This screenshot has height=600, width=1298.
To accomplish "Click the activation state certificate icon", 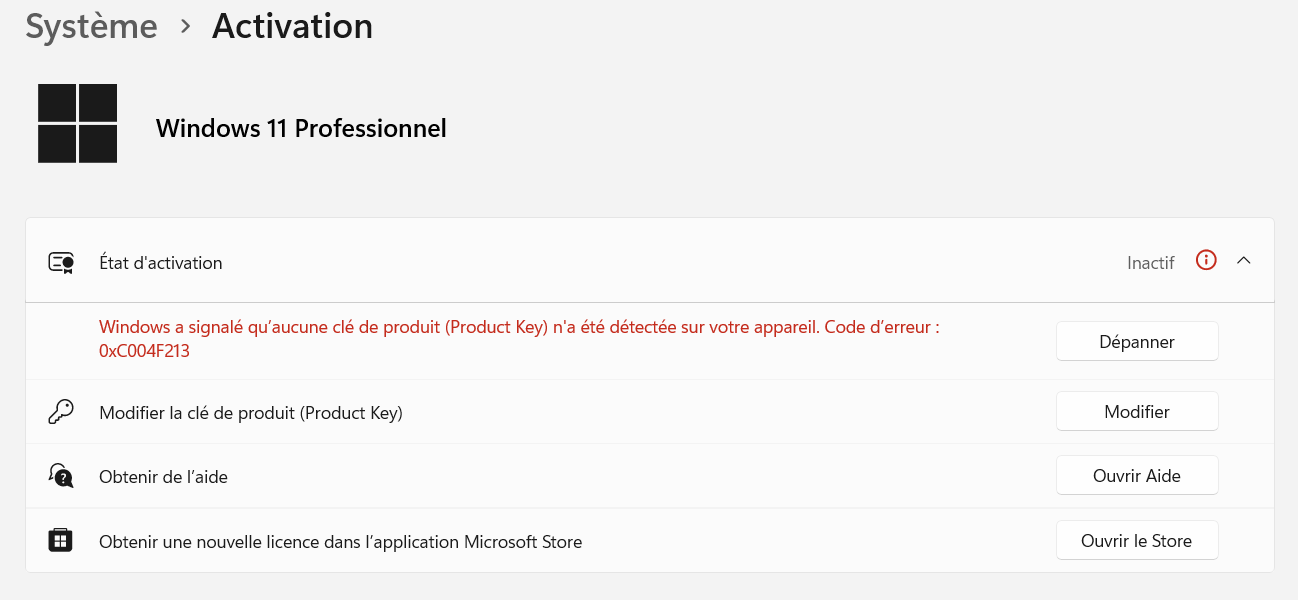I will pos(61,263).
